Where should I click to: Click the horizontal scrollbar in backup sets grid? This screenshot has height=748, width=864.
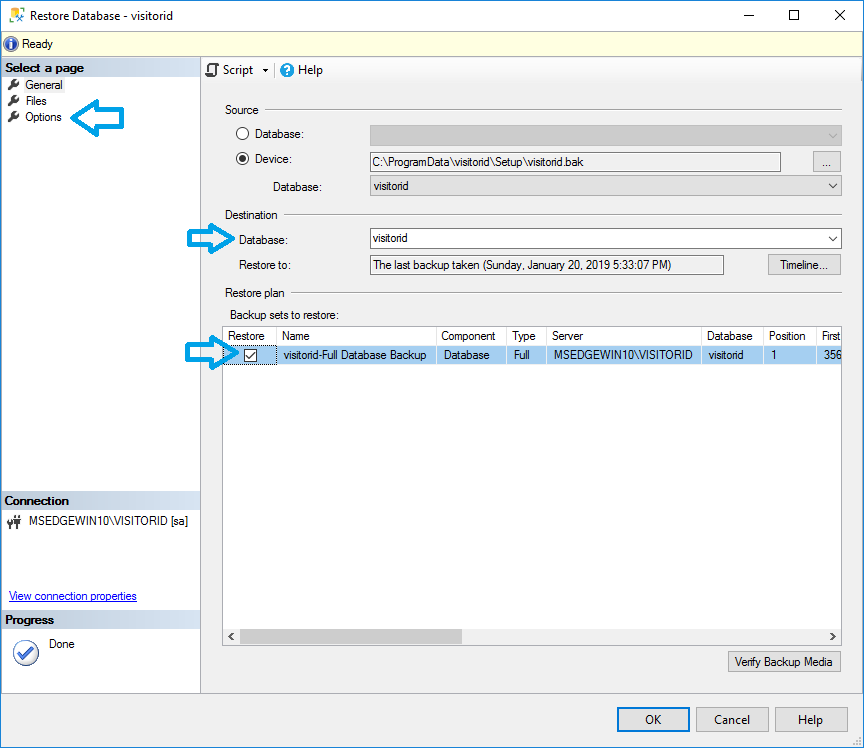pyautogui.click(x=350, y=636)
